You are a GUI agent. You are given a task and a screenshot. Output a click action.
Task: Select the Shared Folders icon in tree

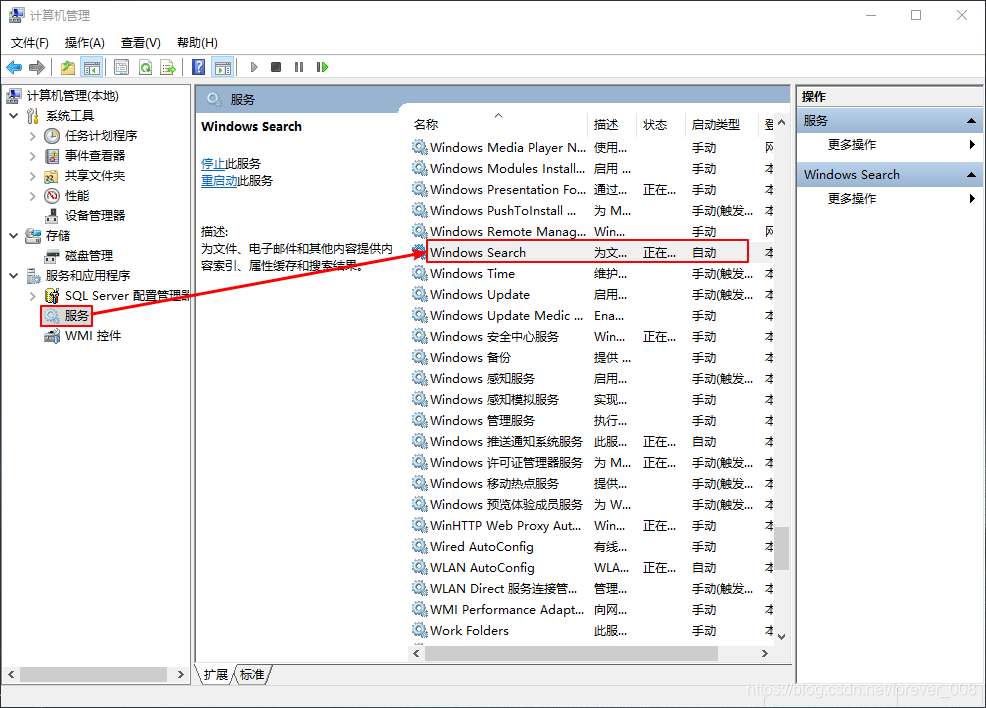click(52, 176)
